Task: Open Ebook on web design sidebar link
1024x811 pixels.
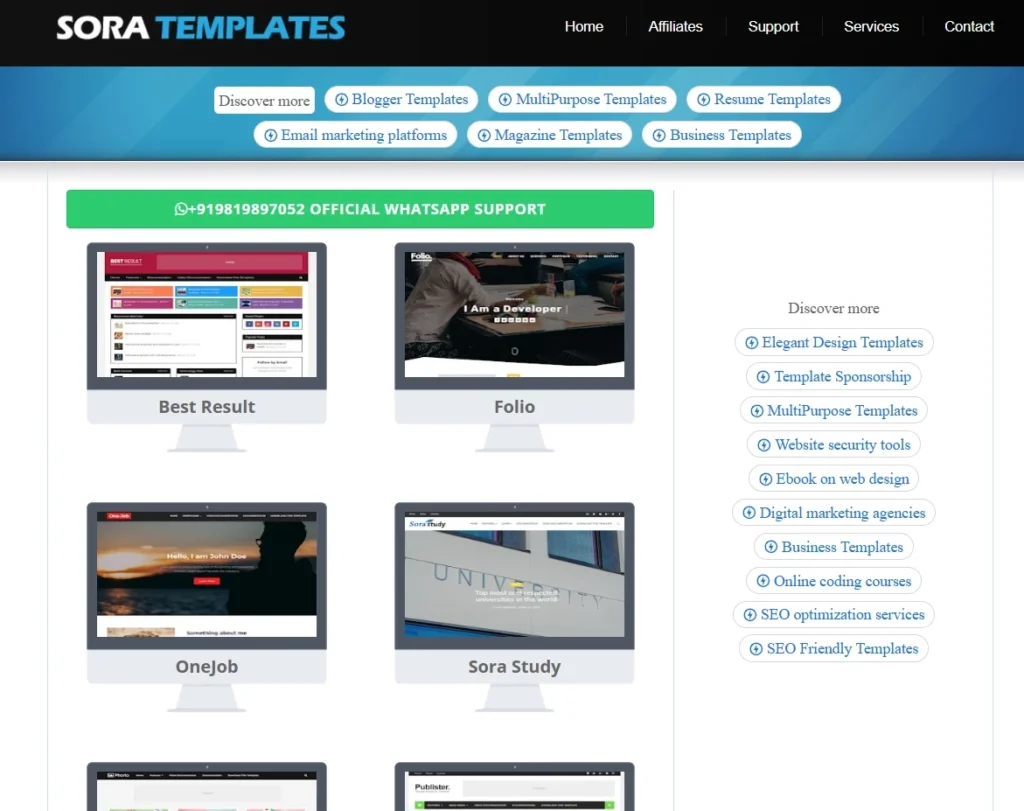Action: [834, 478]
